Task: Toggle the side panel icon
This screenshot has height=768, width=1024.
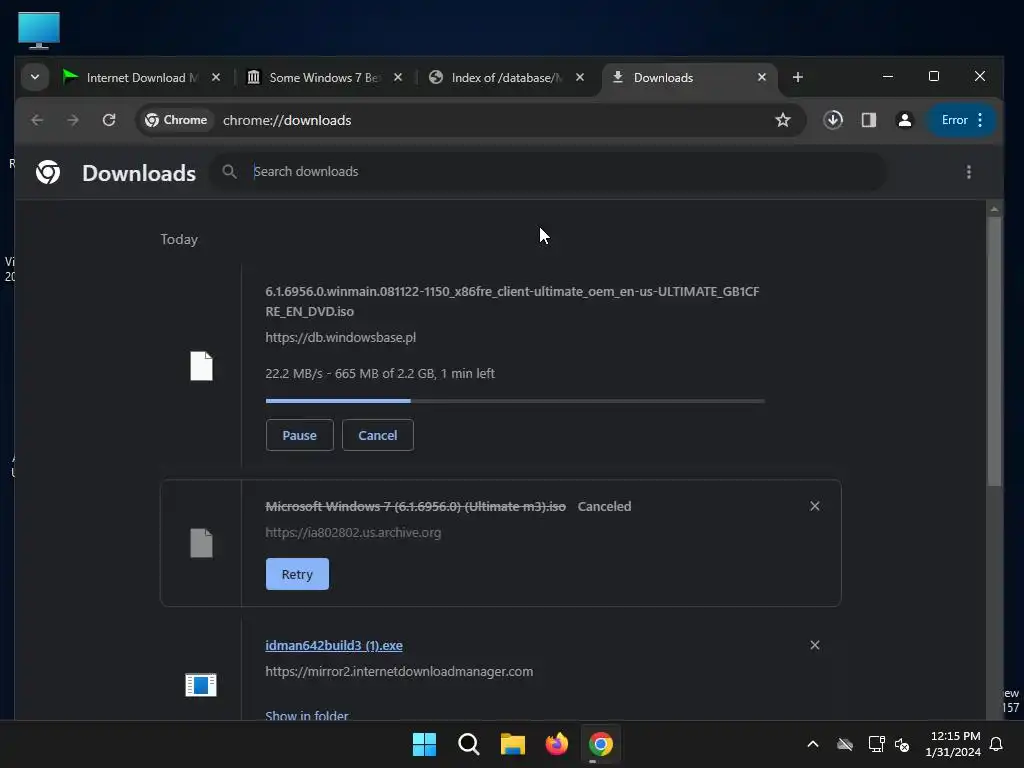Action: tap(869, 120)
